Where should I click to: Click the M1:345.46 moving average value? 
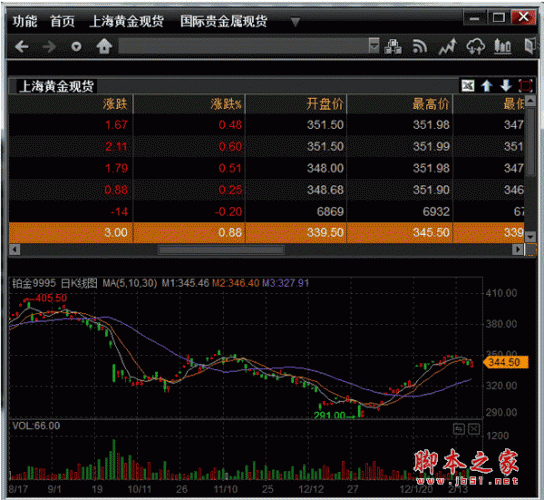pyautogui.click(x=186, y=283)
